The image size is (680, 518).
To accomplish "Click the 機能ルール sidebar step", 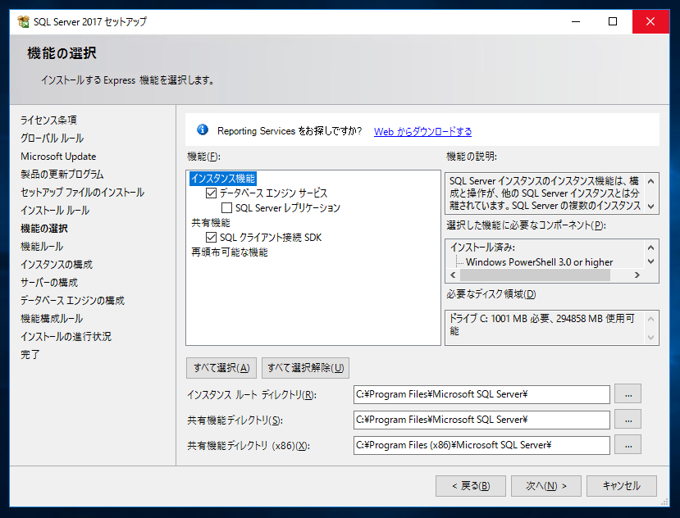I will 42,246.
